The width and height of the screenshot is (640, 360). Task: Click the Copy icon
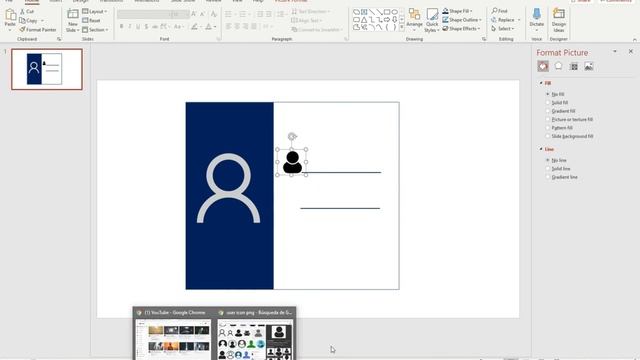point(22,20)
